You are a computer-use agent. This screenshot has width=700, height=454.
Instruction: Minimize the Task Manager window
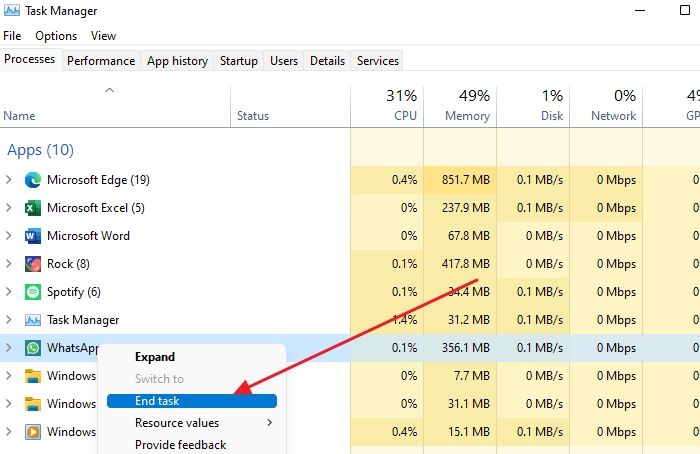[640, 10]
